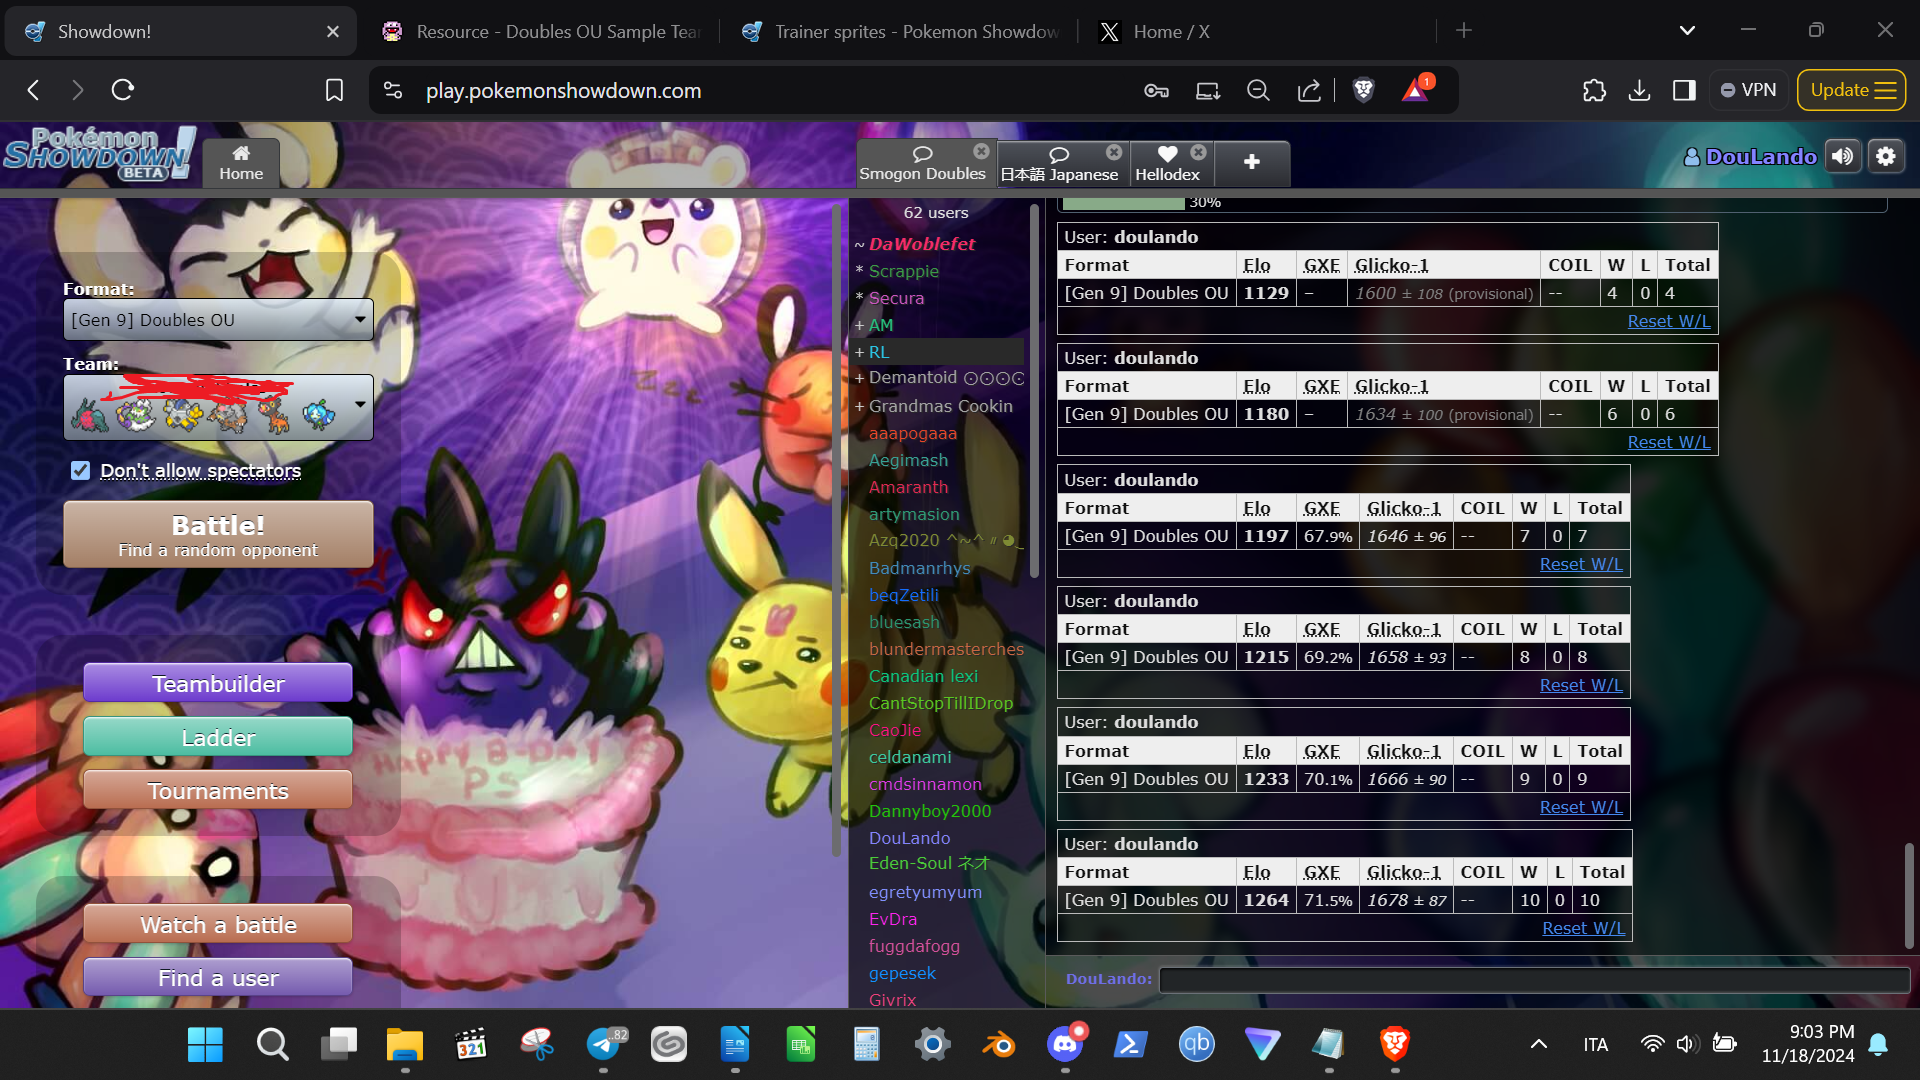The height and width of the screenshot is (1080, 1920).
Task: Open the Windows Start menu
Action: pos(205,1045)
